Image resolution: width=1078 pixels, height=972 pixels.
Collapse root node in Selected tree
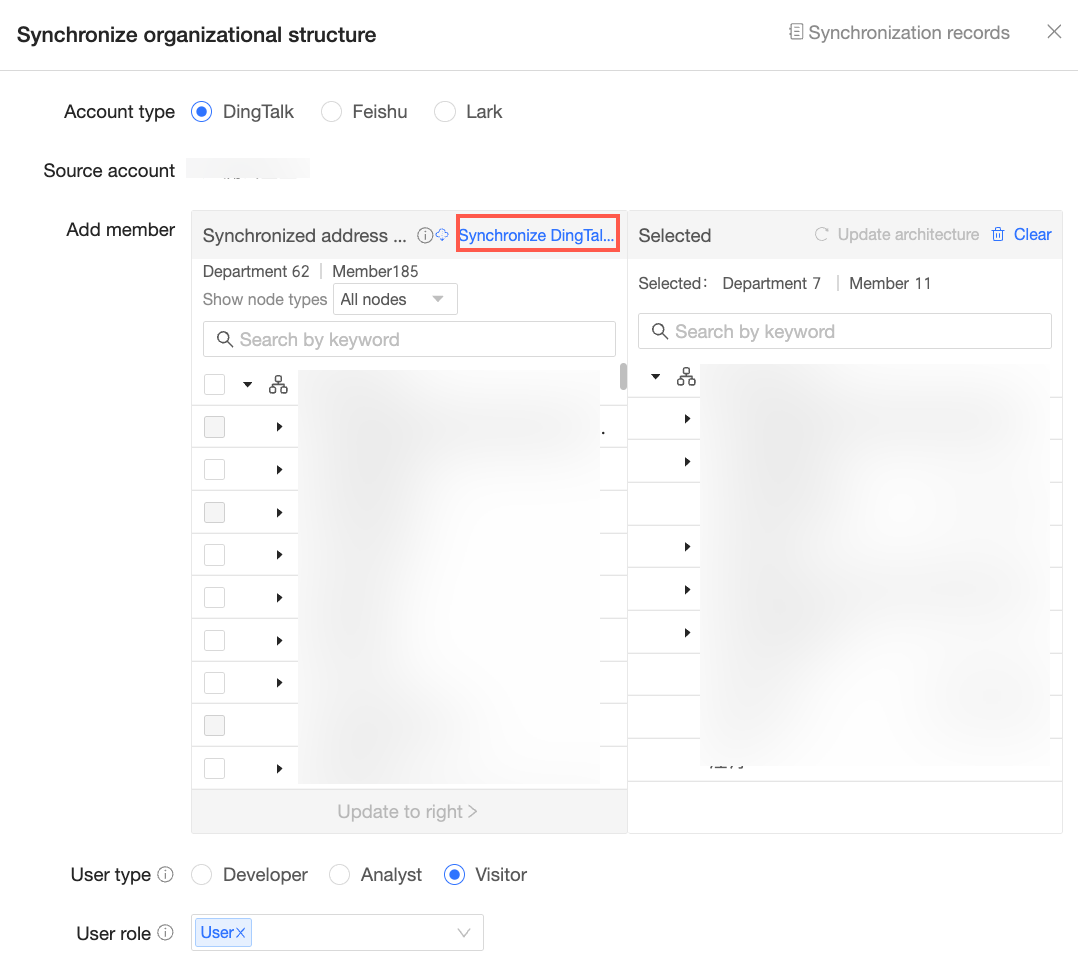click(656, 377)
